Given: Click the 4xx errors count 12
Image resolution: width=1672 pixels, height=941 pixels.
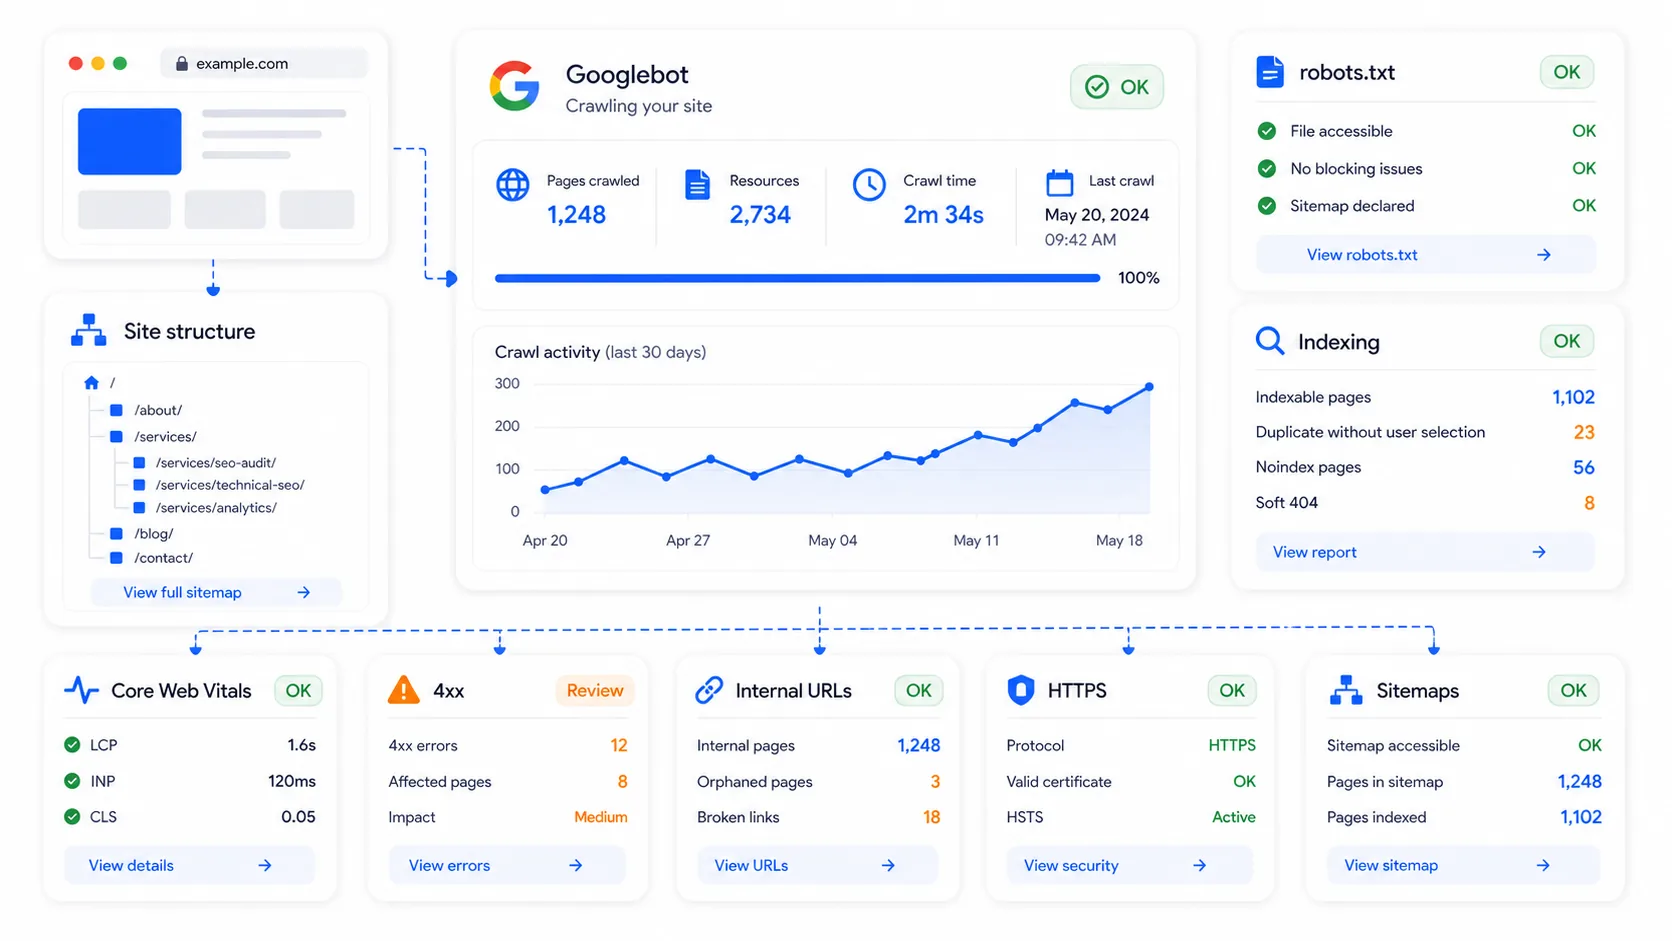Looking at the screenshot, I should [619, 745].
